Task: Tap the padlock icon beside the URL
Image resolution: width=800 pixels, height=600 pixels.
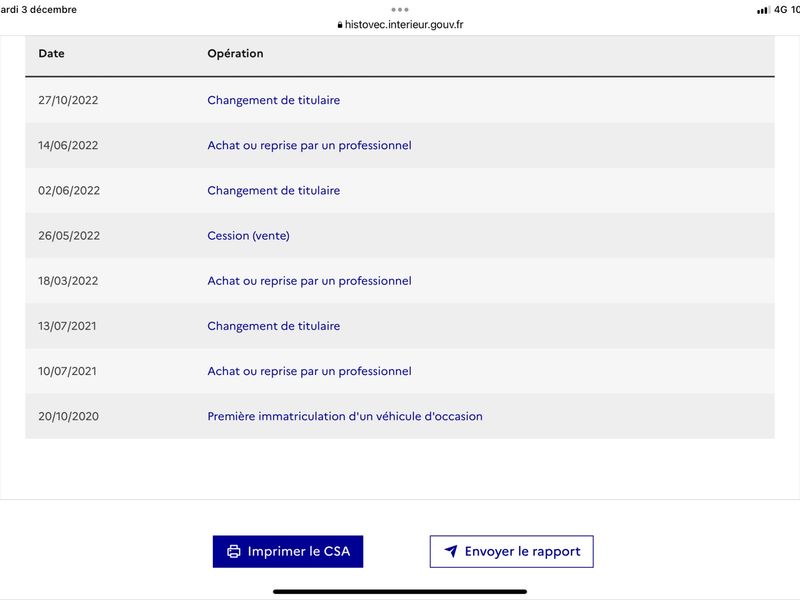Action: tap(340, 24)
